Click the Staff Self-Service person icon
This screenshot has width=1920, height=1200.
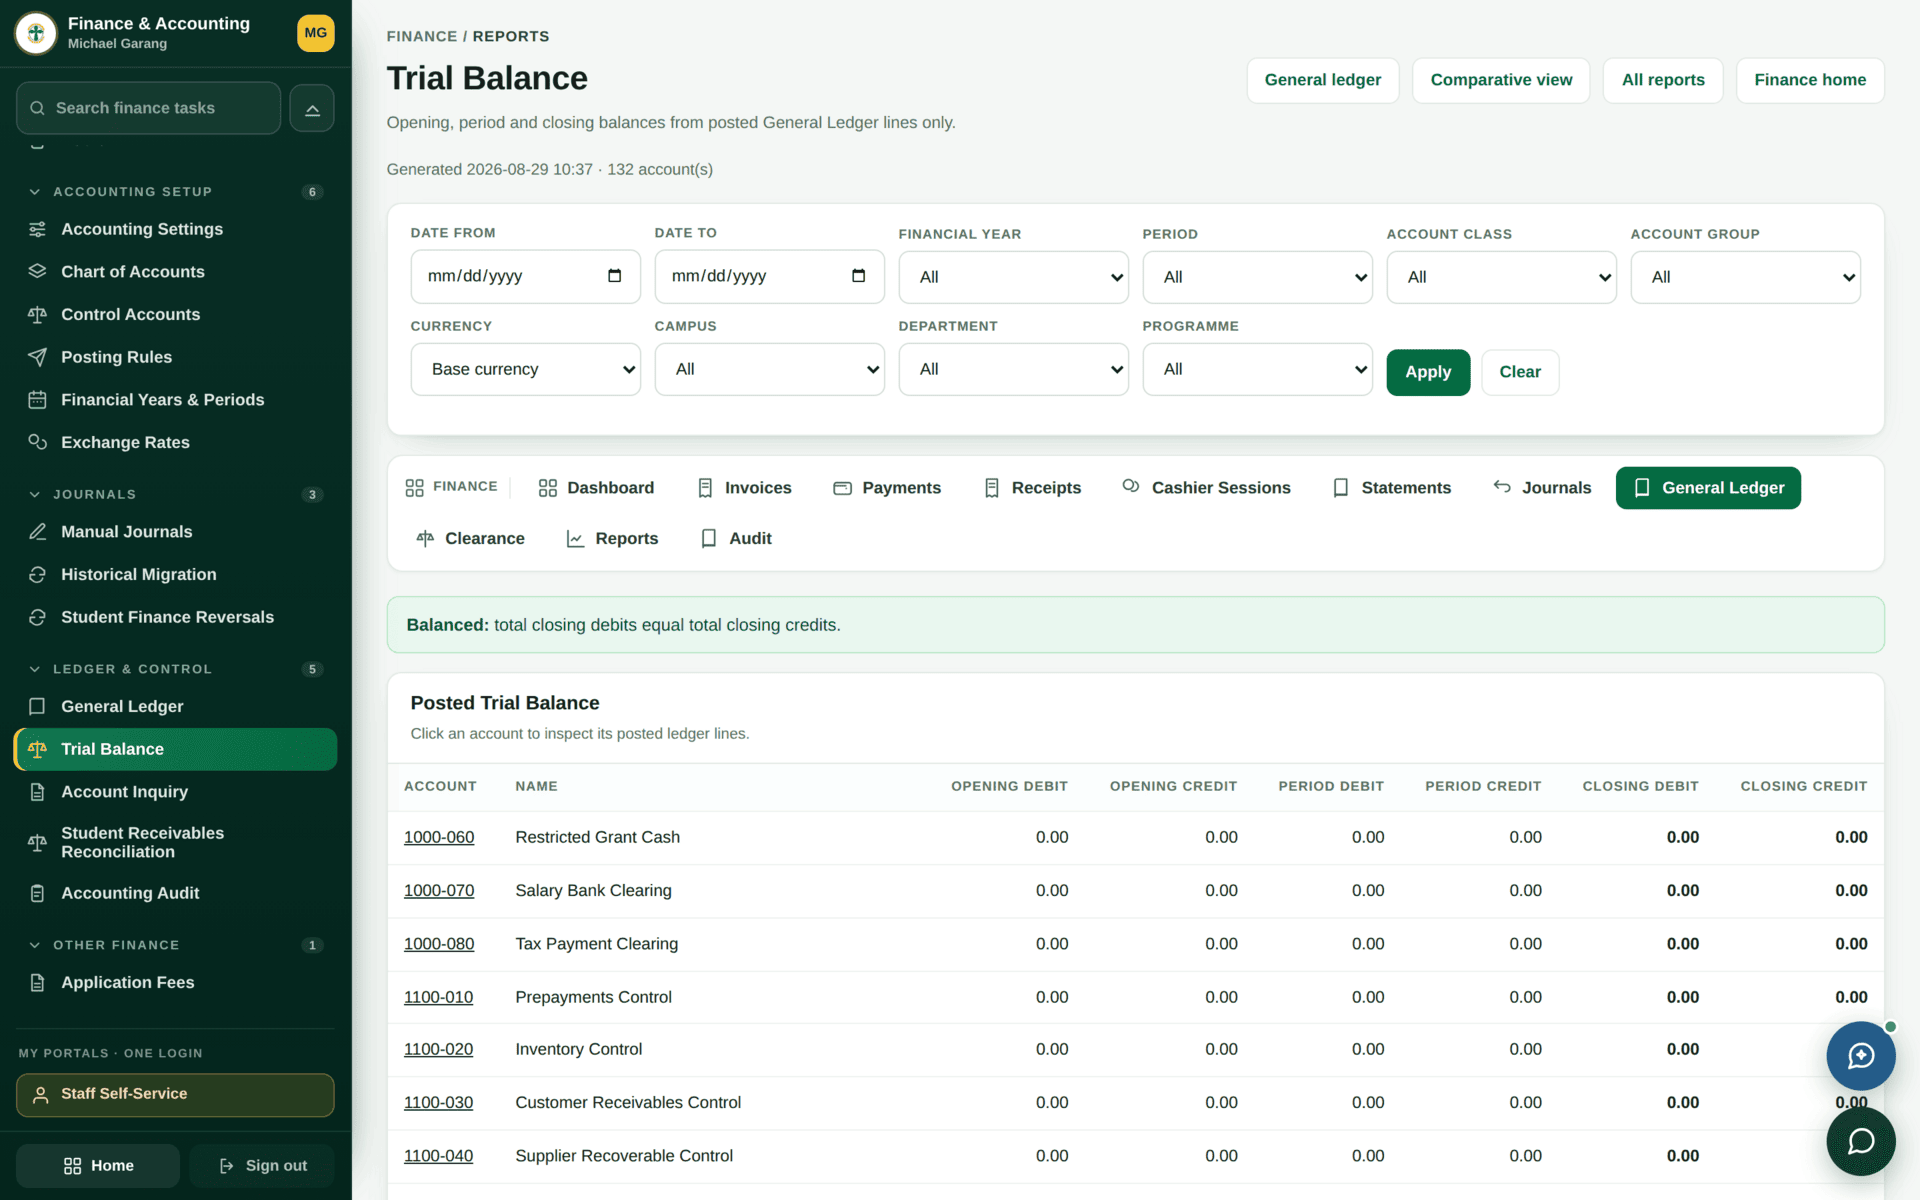tap(41, 1095)
